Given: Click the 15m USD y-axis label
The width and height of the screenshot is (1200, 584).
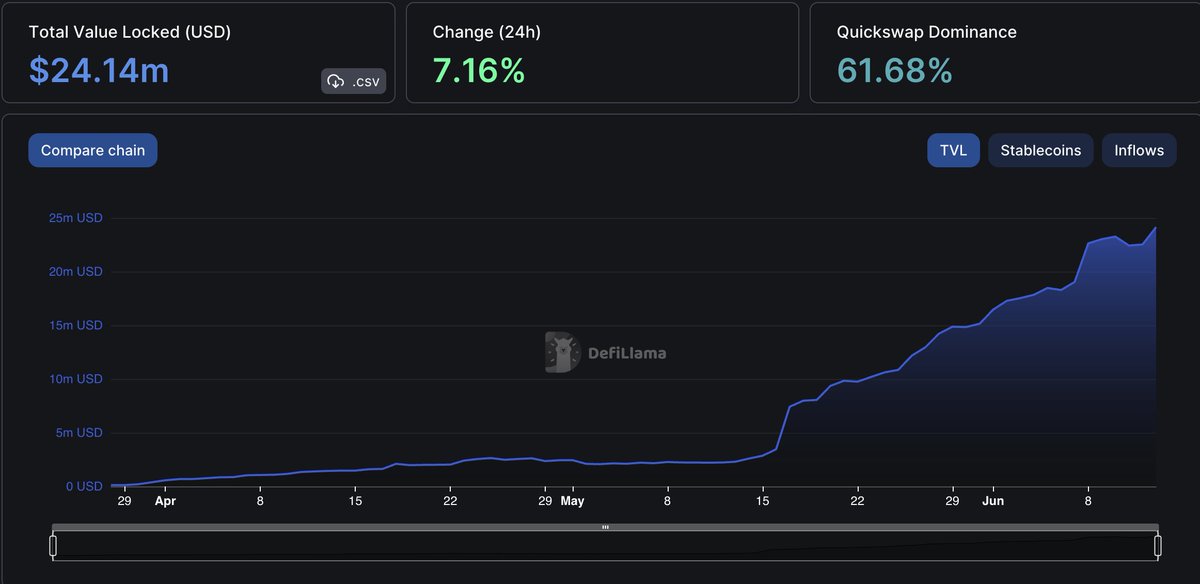Looking at the screenshot, I should point(77,325).
